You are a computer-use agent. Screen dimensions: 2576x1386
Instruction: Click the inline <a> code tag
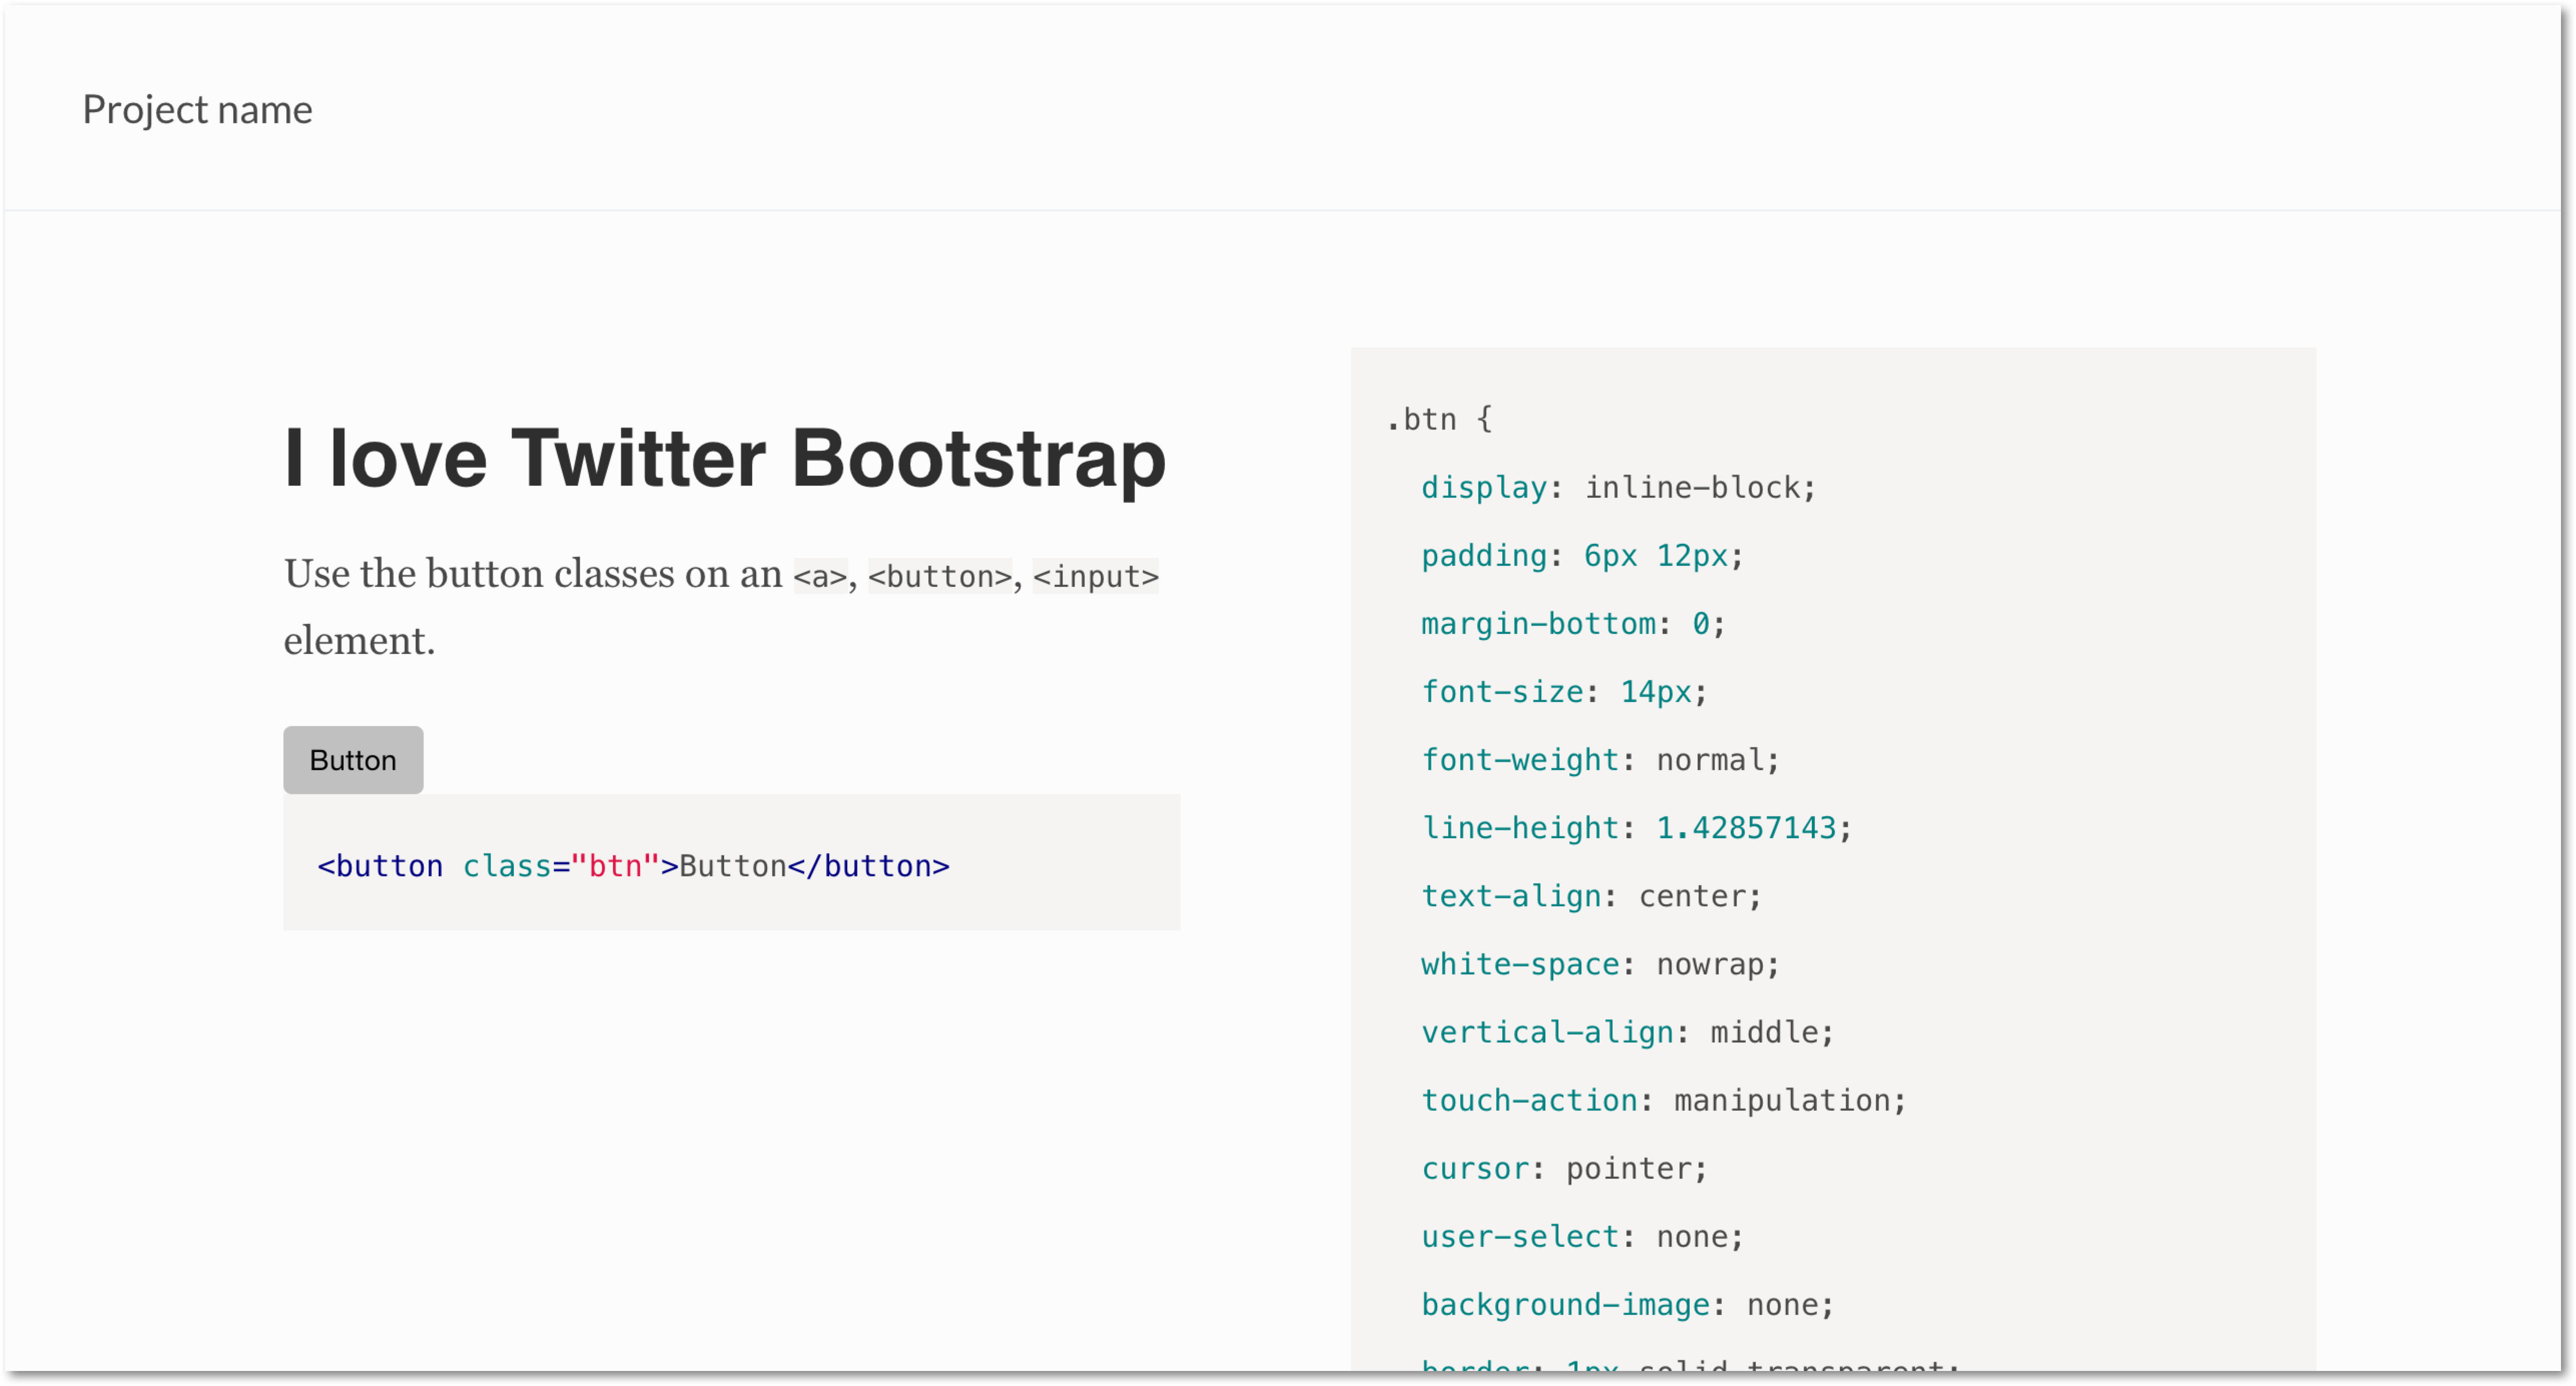[x=819, y=577]
